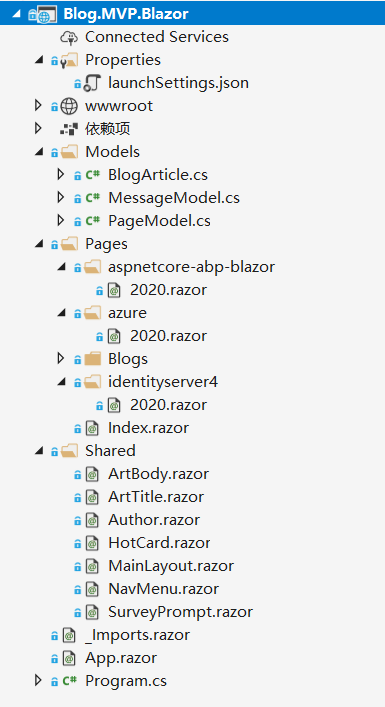Click the ArtBody.razor file icon
The height and width of the screenshot is (707, 385).
click(x=92, y=474)
